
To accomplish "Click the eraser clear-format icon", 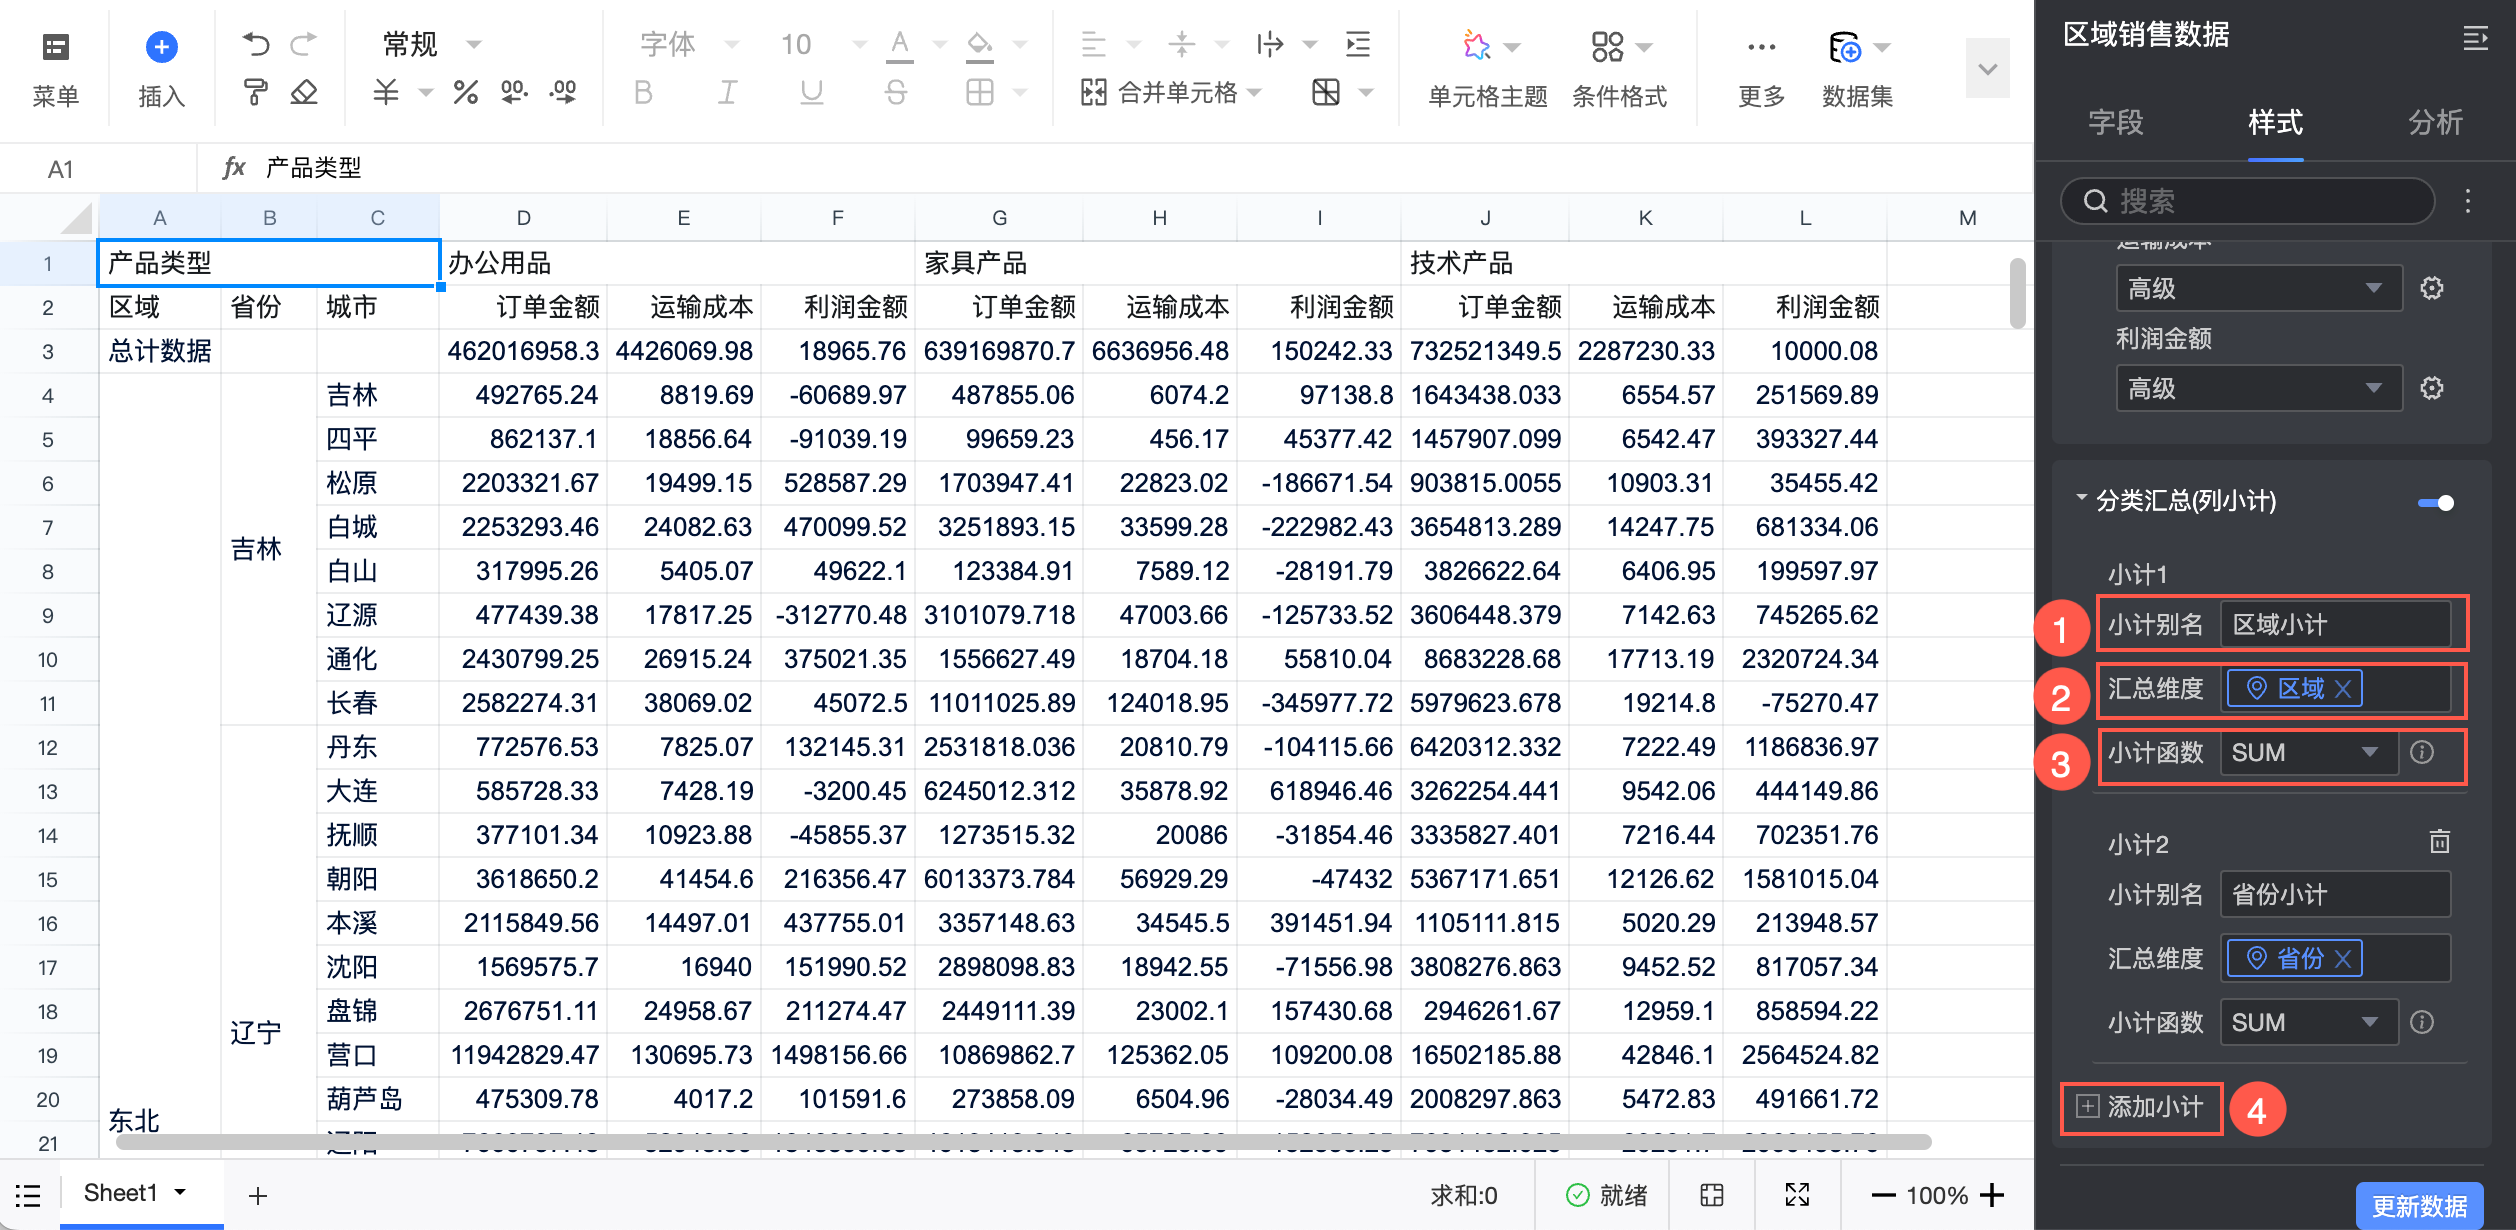I will point(304,93).
